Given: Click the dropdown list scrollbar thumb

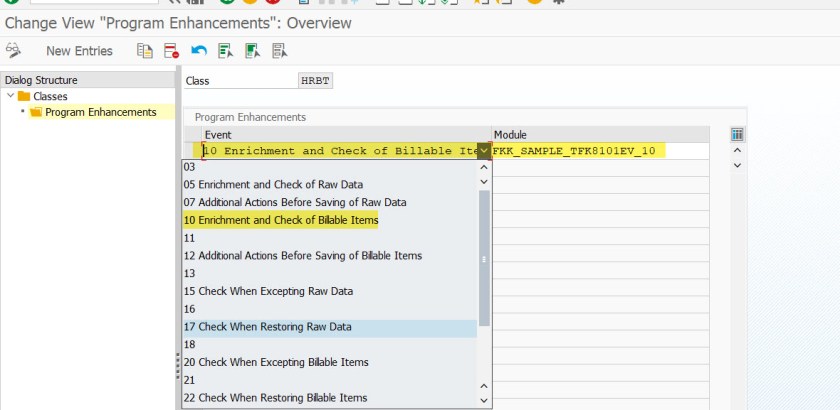Looking at the screenshot, I should [x=484, y=258].
